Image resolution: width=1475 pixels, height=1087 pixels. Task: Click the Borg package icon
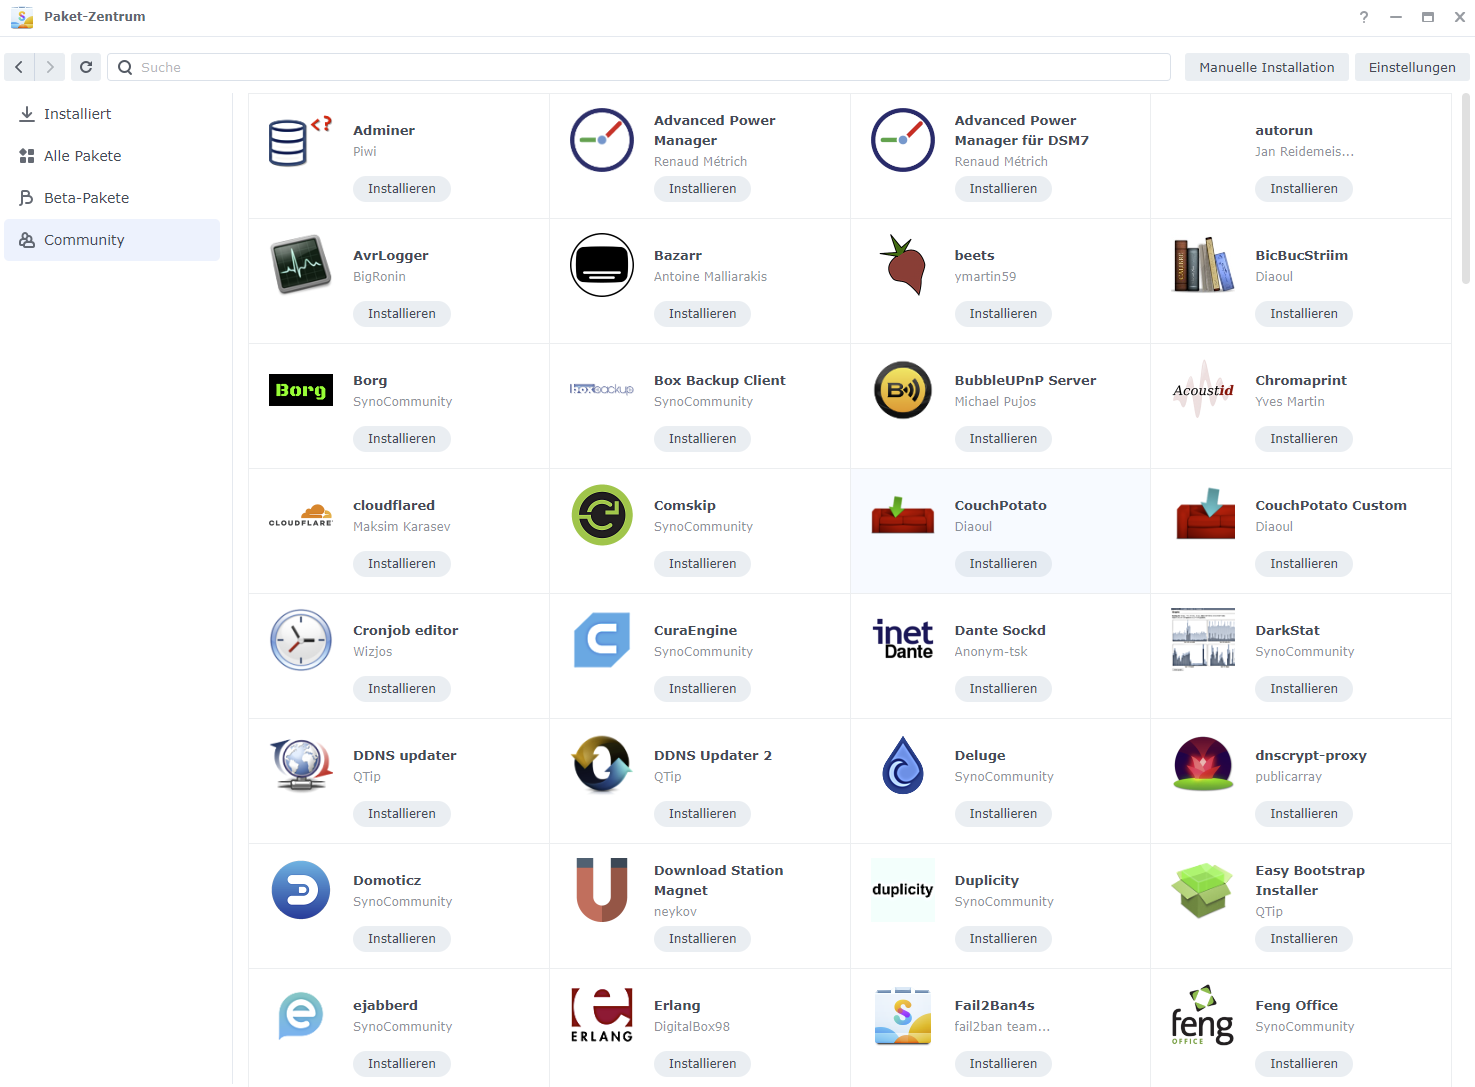[301, 390]
